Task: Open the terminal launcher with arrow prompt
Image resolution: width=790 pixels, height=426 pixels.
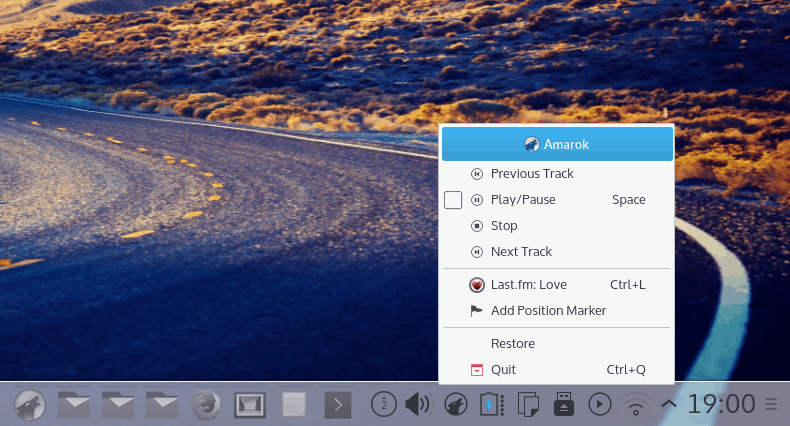Action: 338,405
